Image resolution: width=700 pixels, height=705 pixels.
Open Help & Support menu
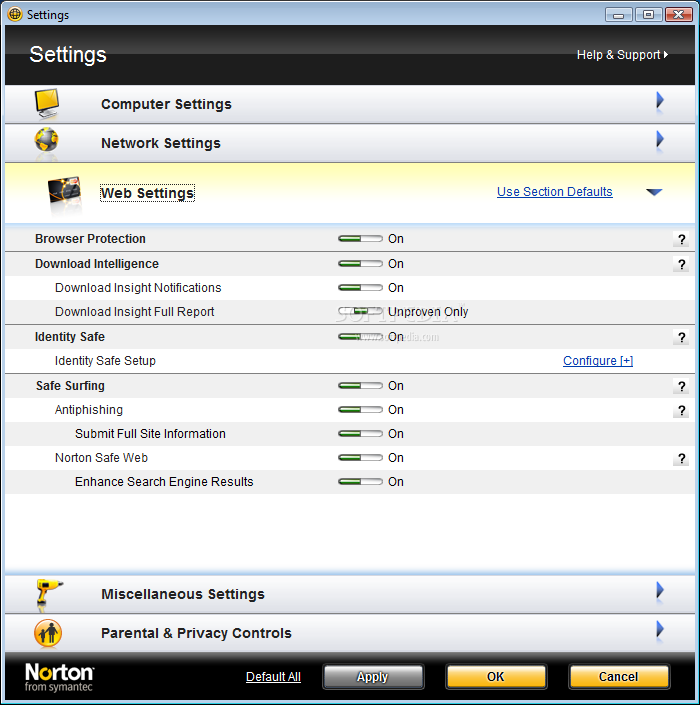(x=622, y=55)
